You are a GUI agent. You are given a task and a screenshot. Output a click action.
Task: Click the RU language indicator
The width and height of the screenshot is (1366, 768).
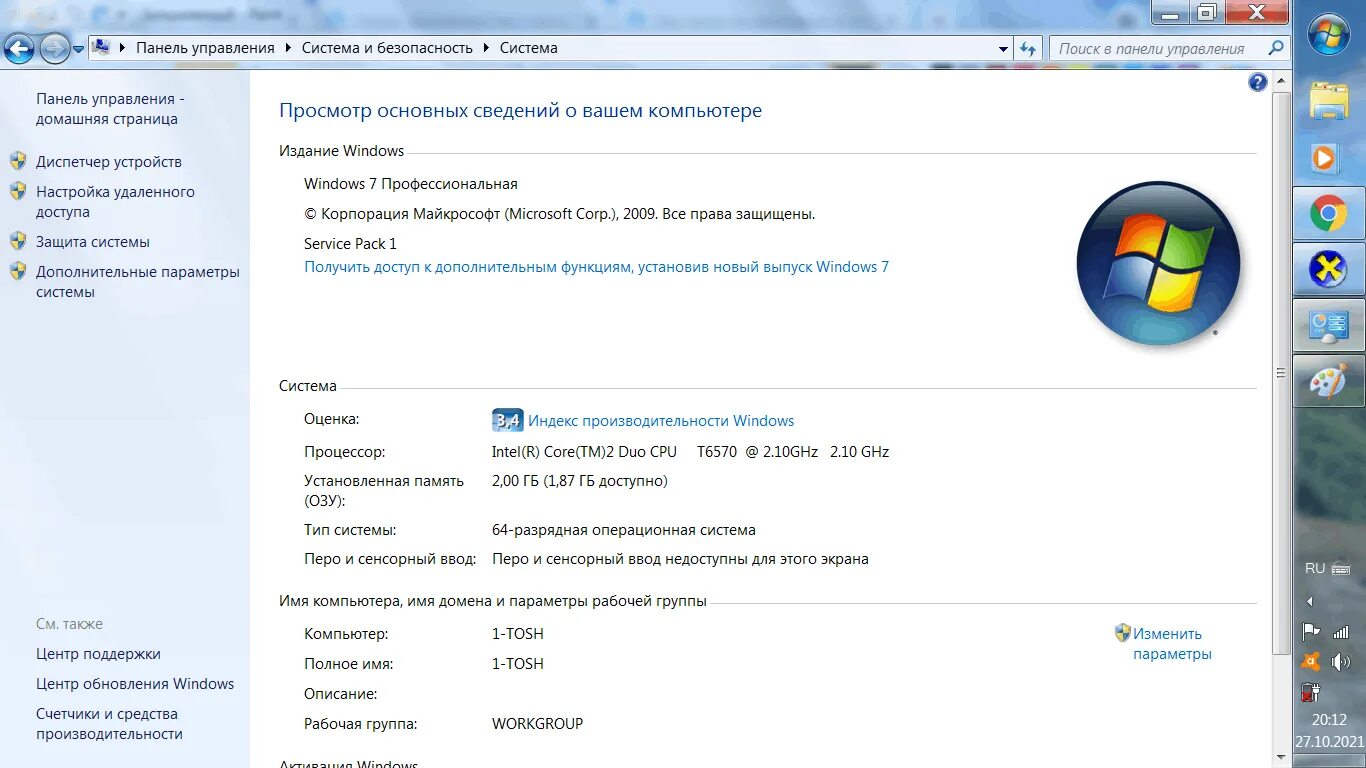click(x=1315, y=568)
